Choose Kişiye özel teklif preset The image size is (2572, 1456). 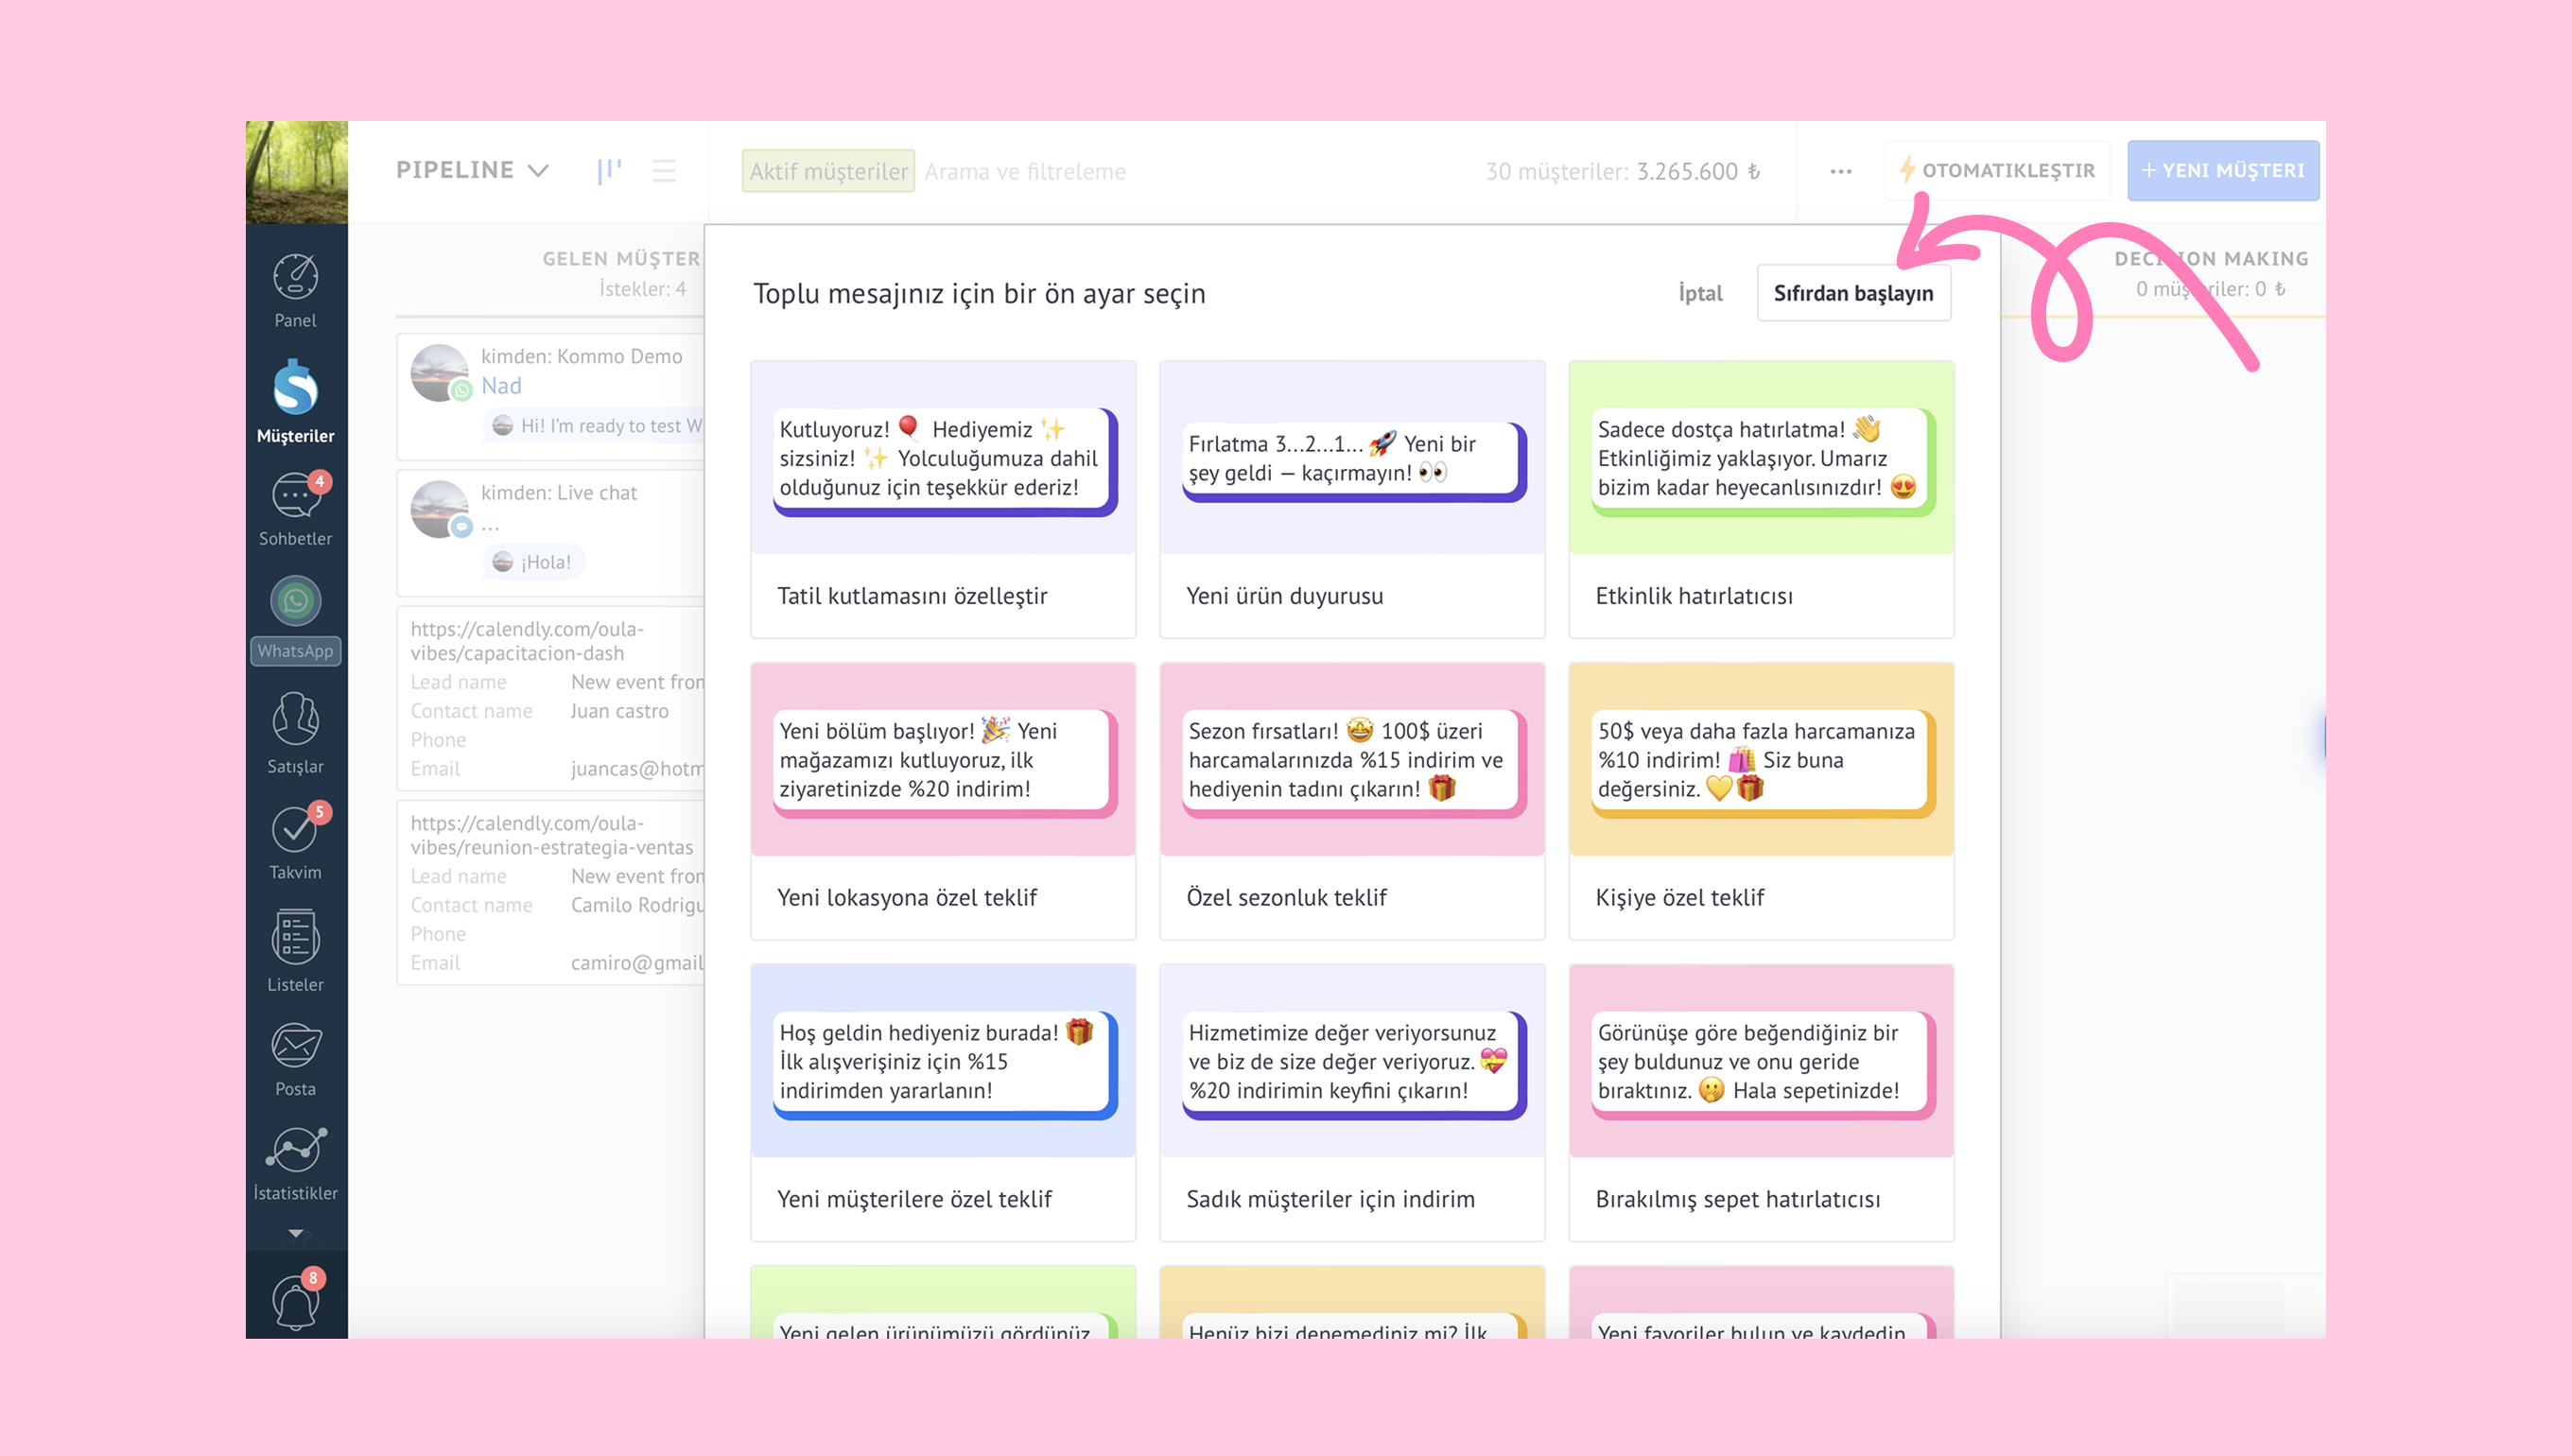tap(1761, 801)
